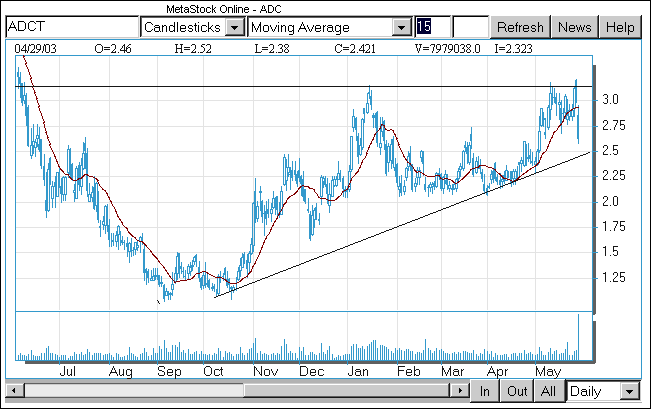Click the period field showing 15
651x409 pixels.
[x=433, y=27]
